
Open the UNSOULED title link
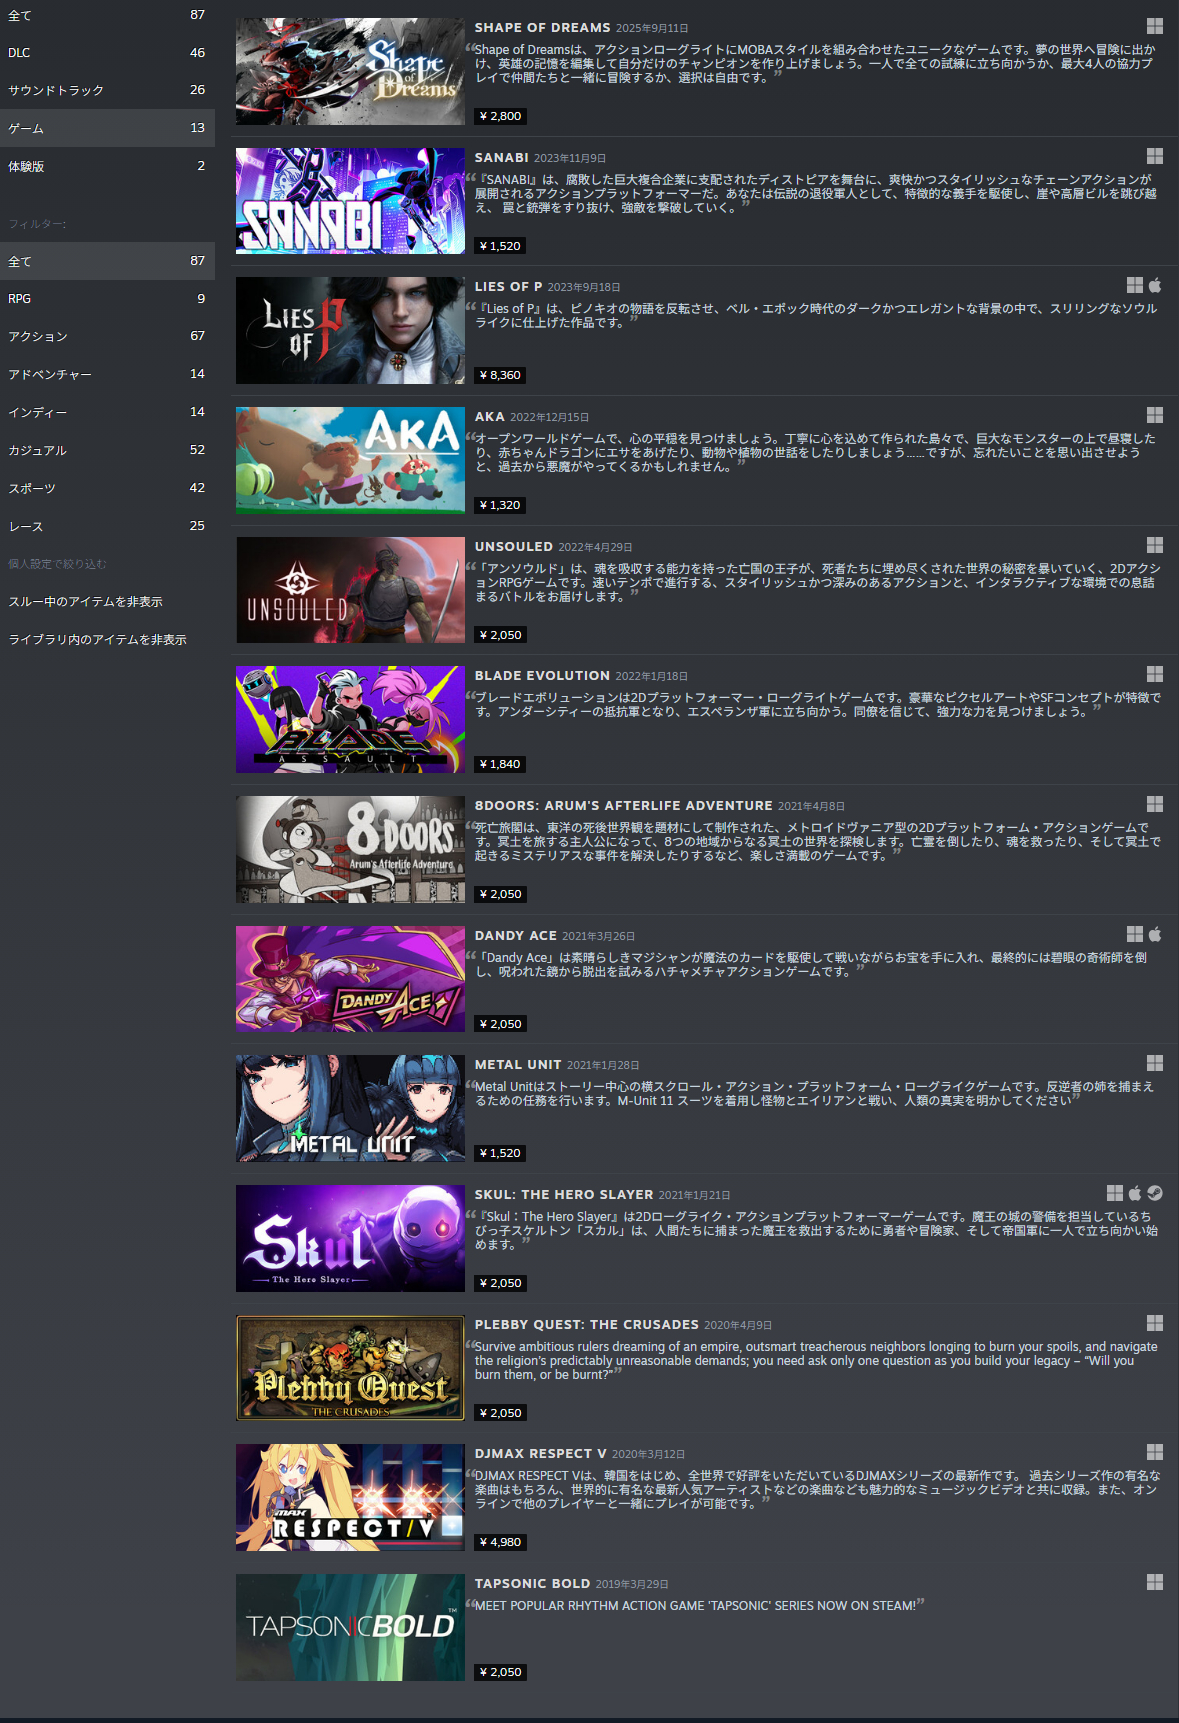pos(513,547)
